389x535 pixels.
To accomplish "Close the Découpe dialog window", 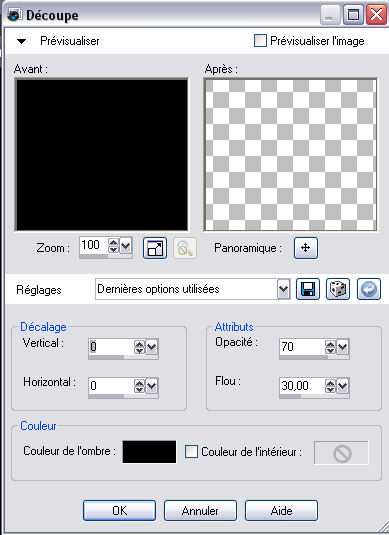I will tap(376, 15).
